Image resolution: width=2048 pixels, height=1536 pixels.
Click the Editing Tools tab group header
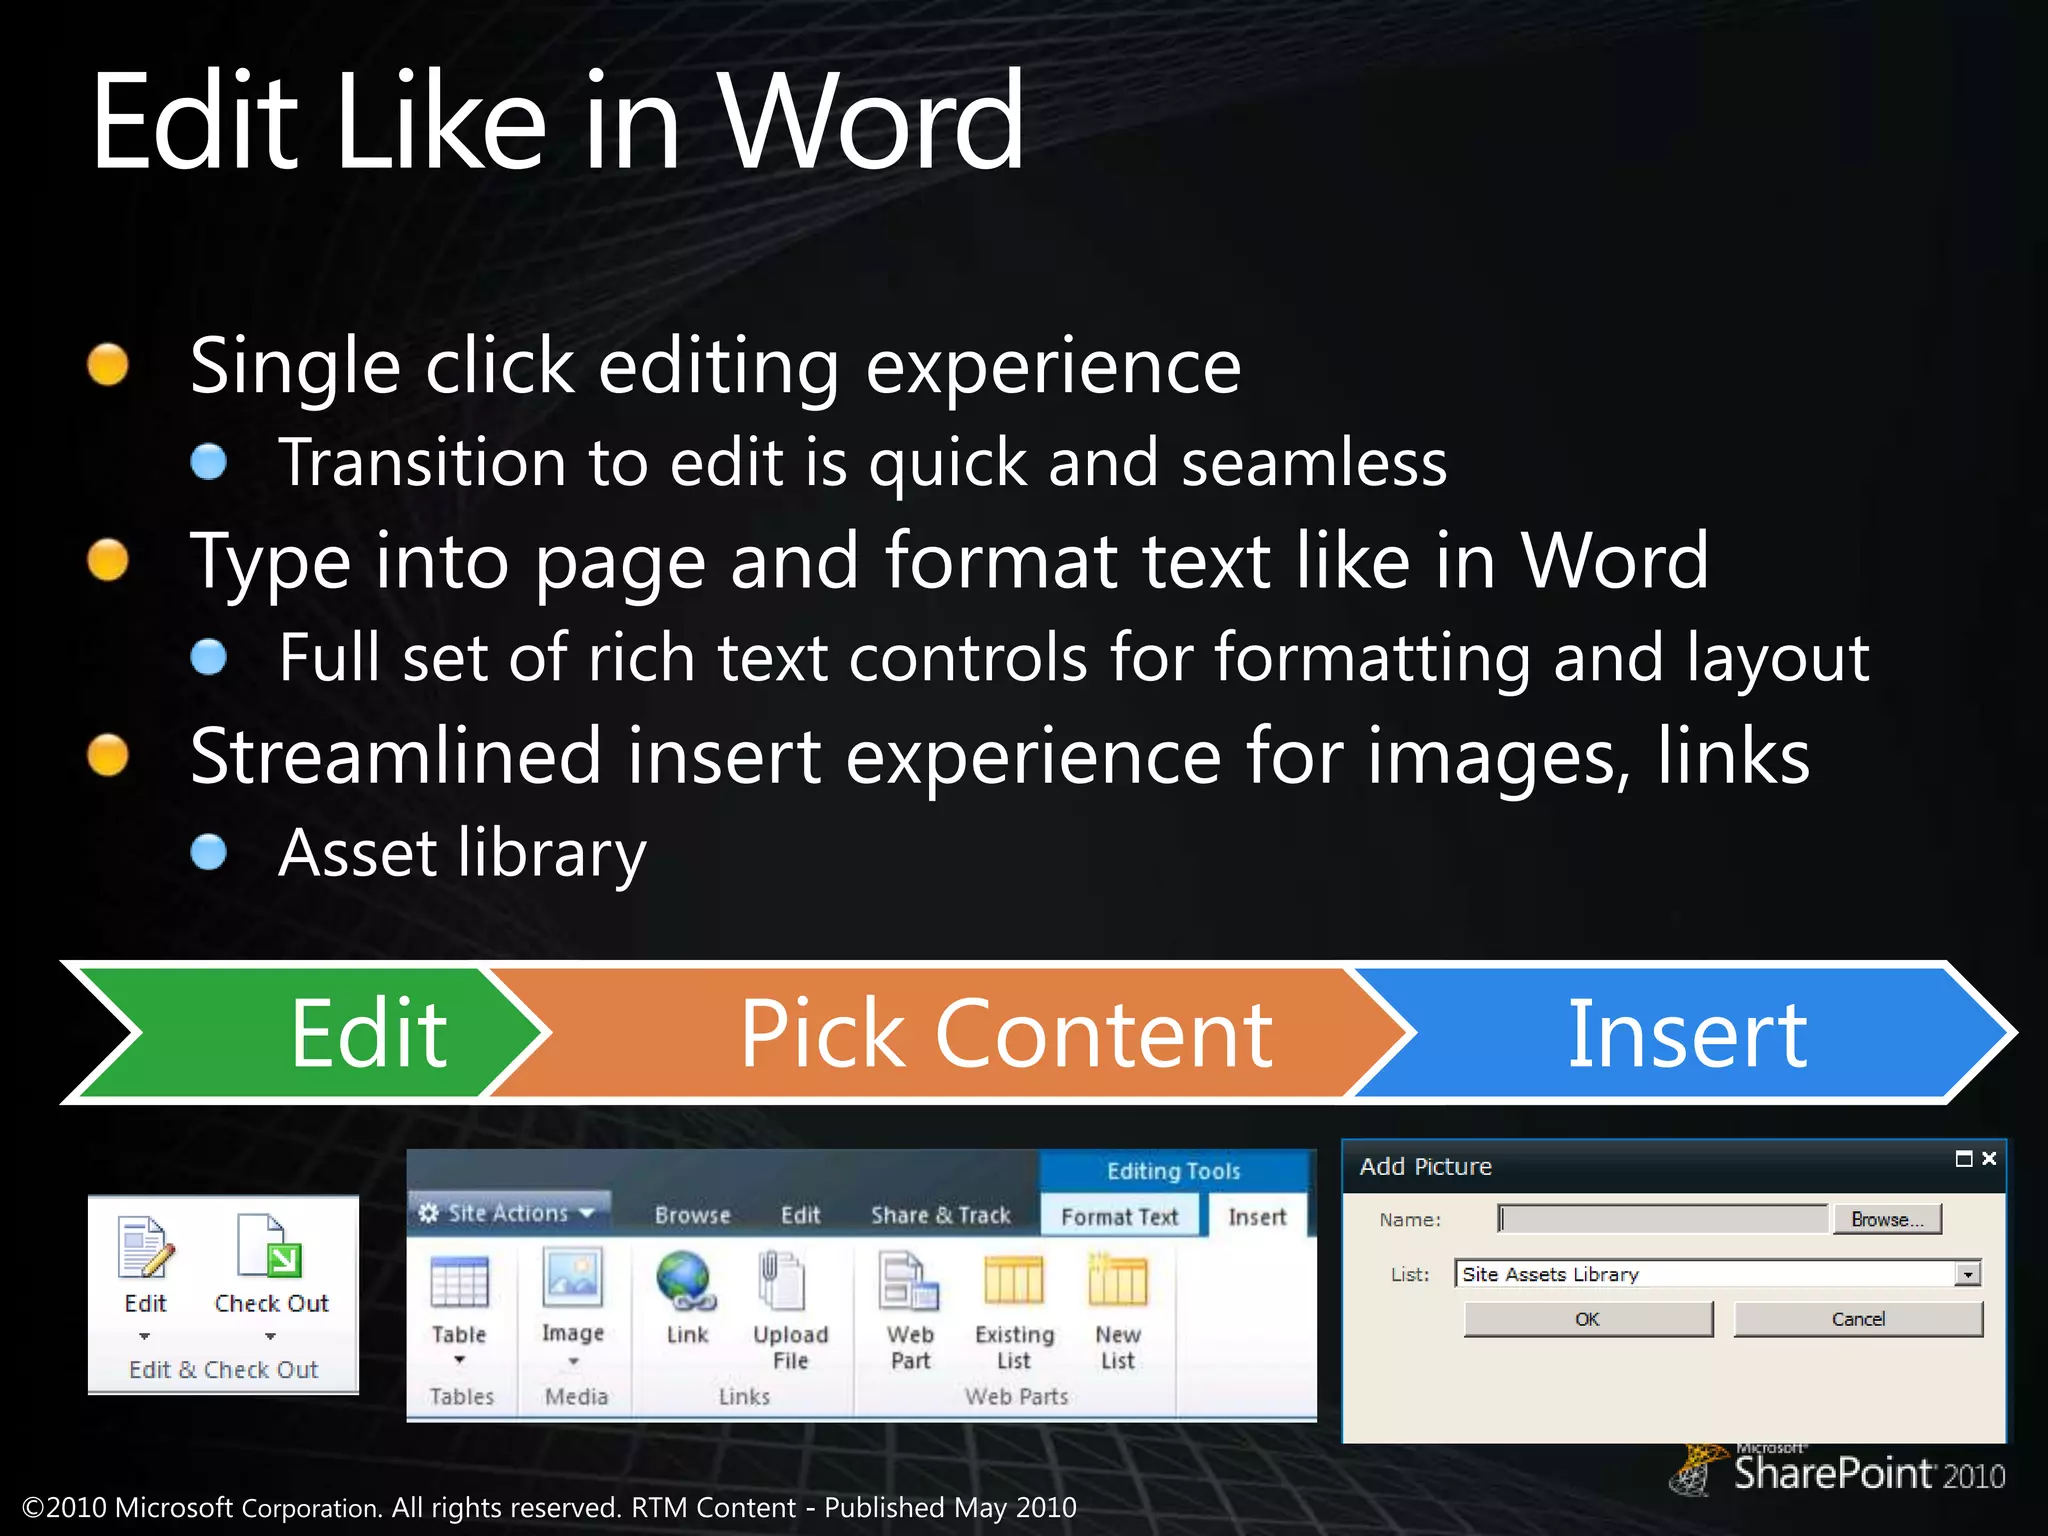tap(1173, 1170)
